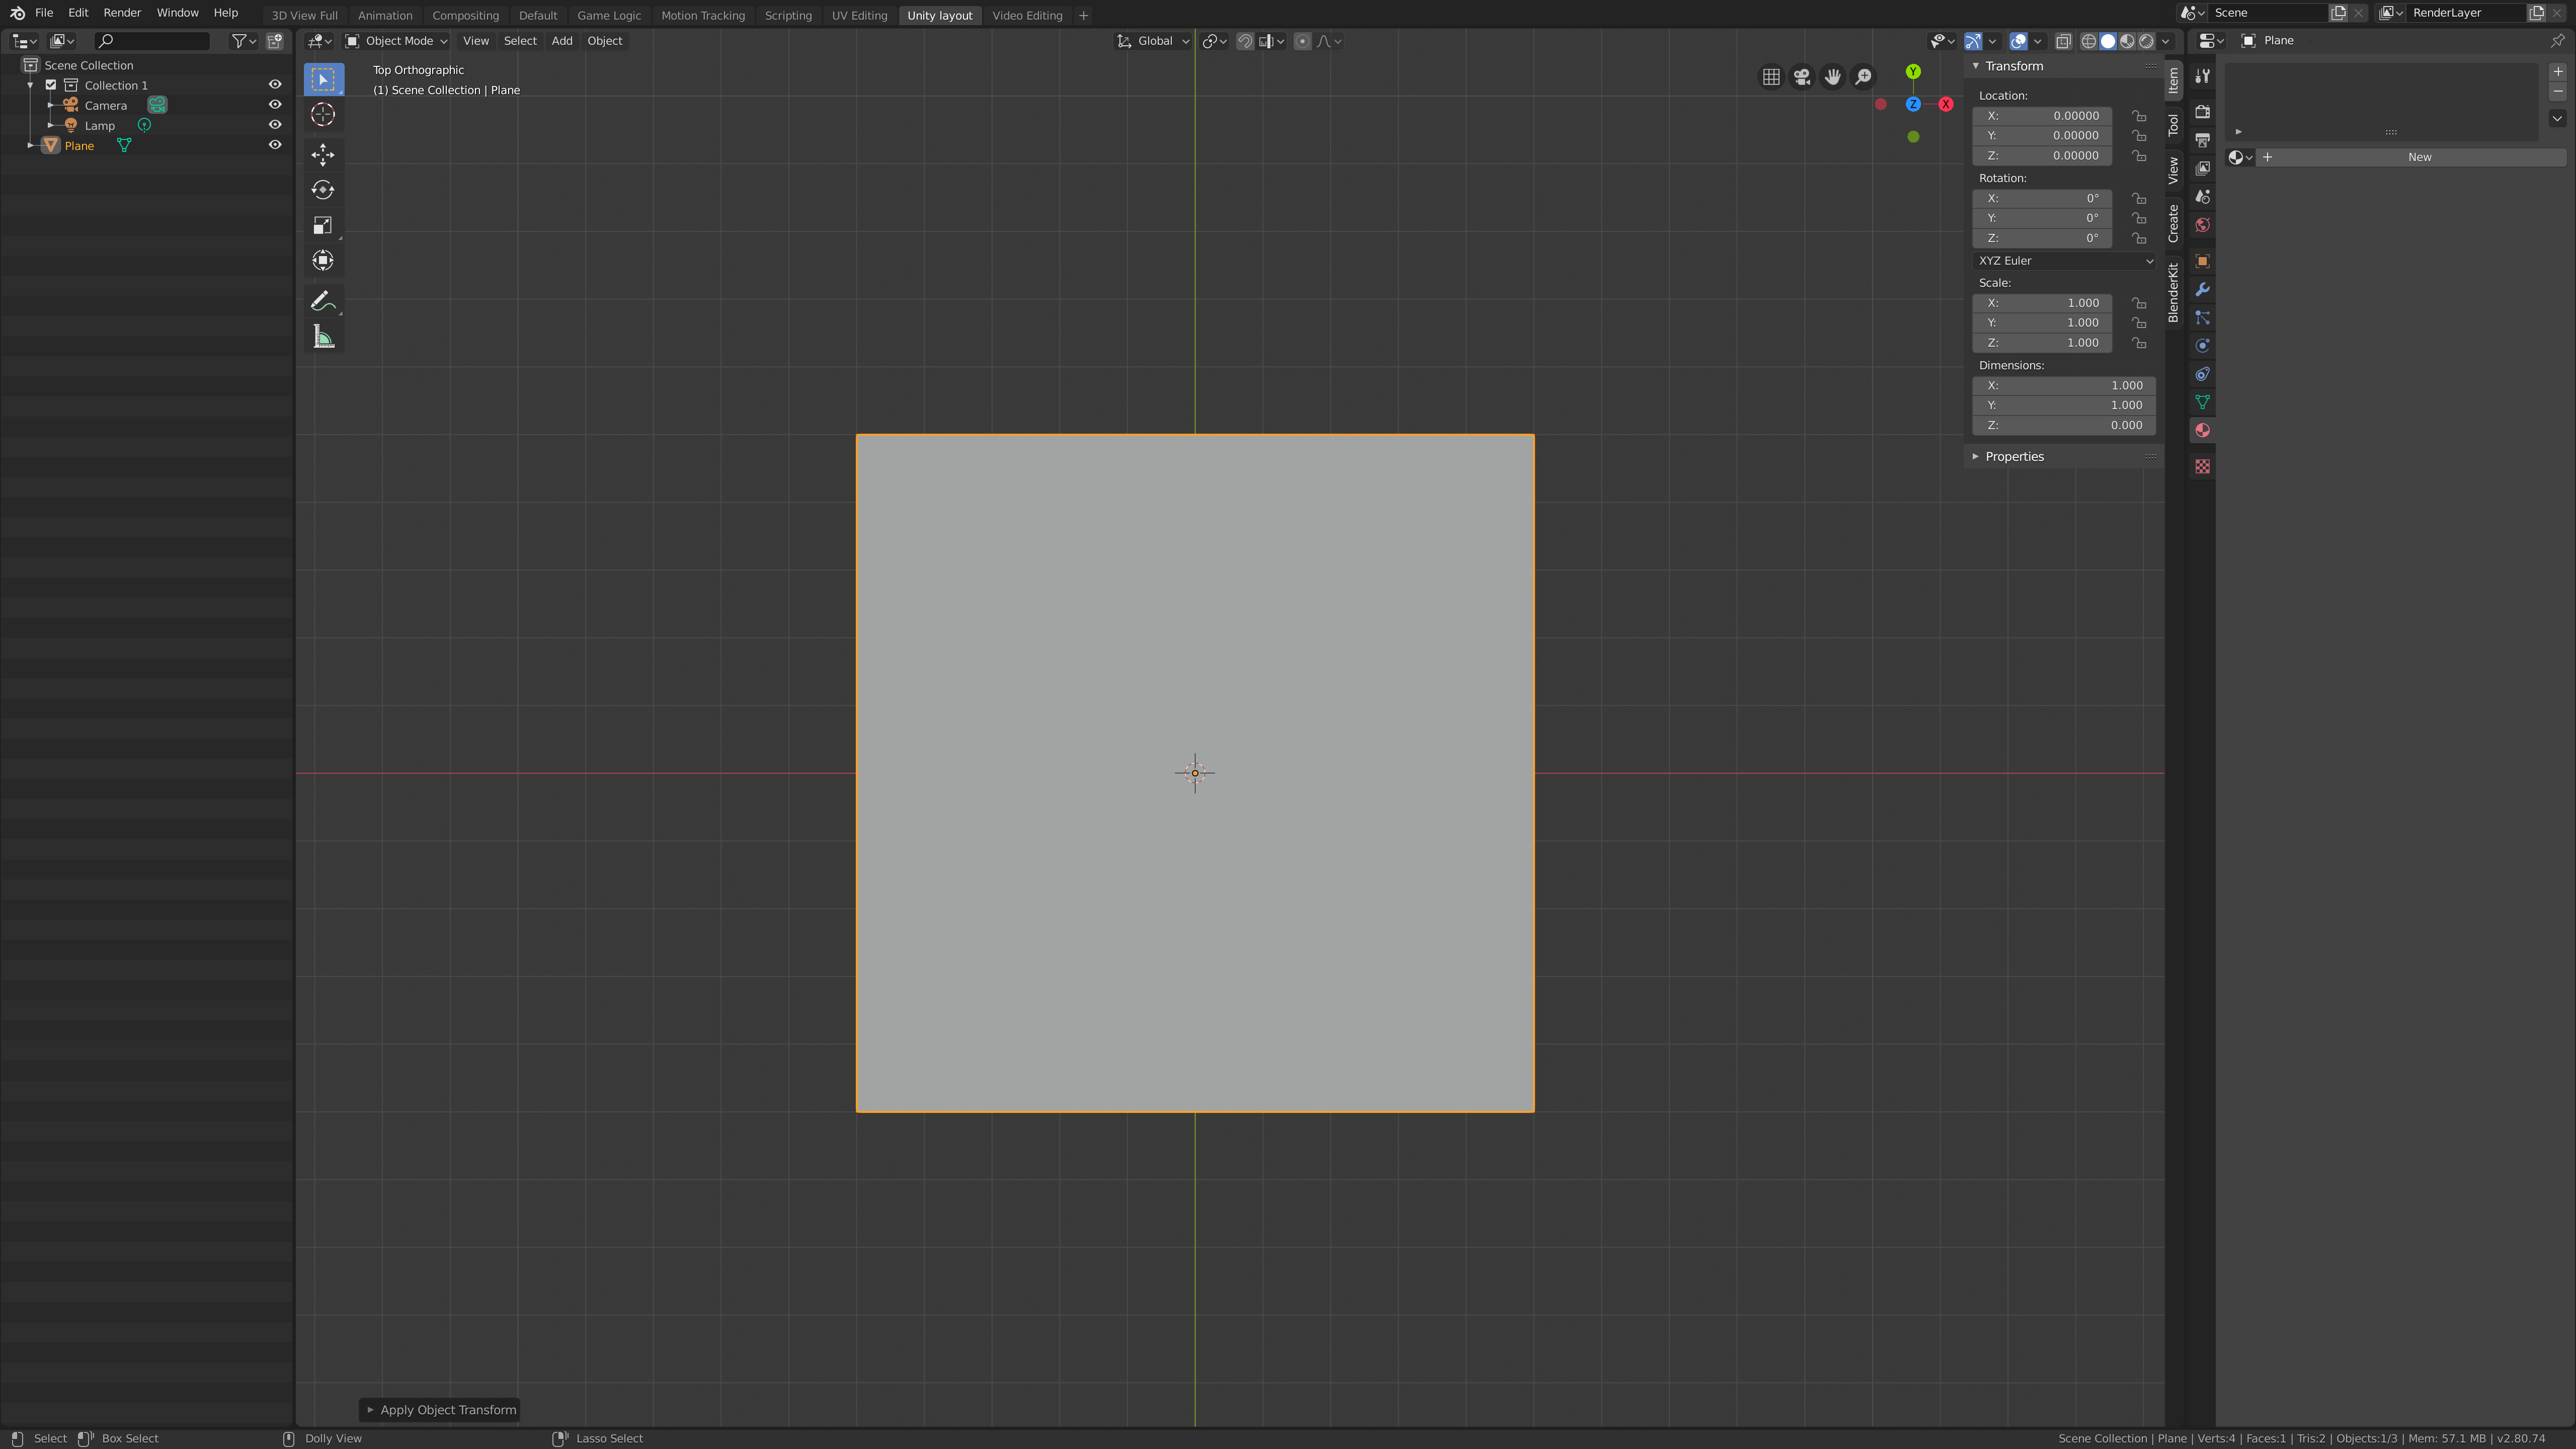Open the File menu
The height and width of the screenshot is (1449, 2576).
pyautogui.click(x=44, y=13)
